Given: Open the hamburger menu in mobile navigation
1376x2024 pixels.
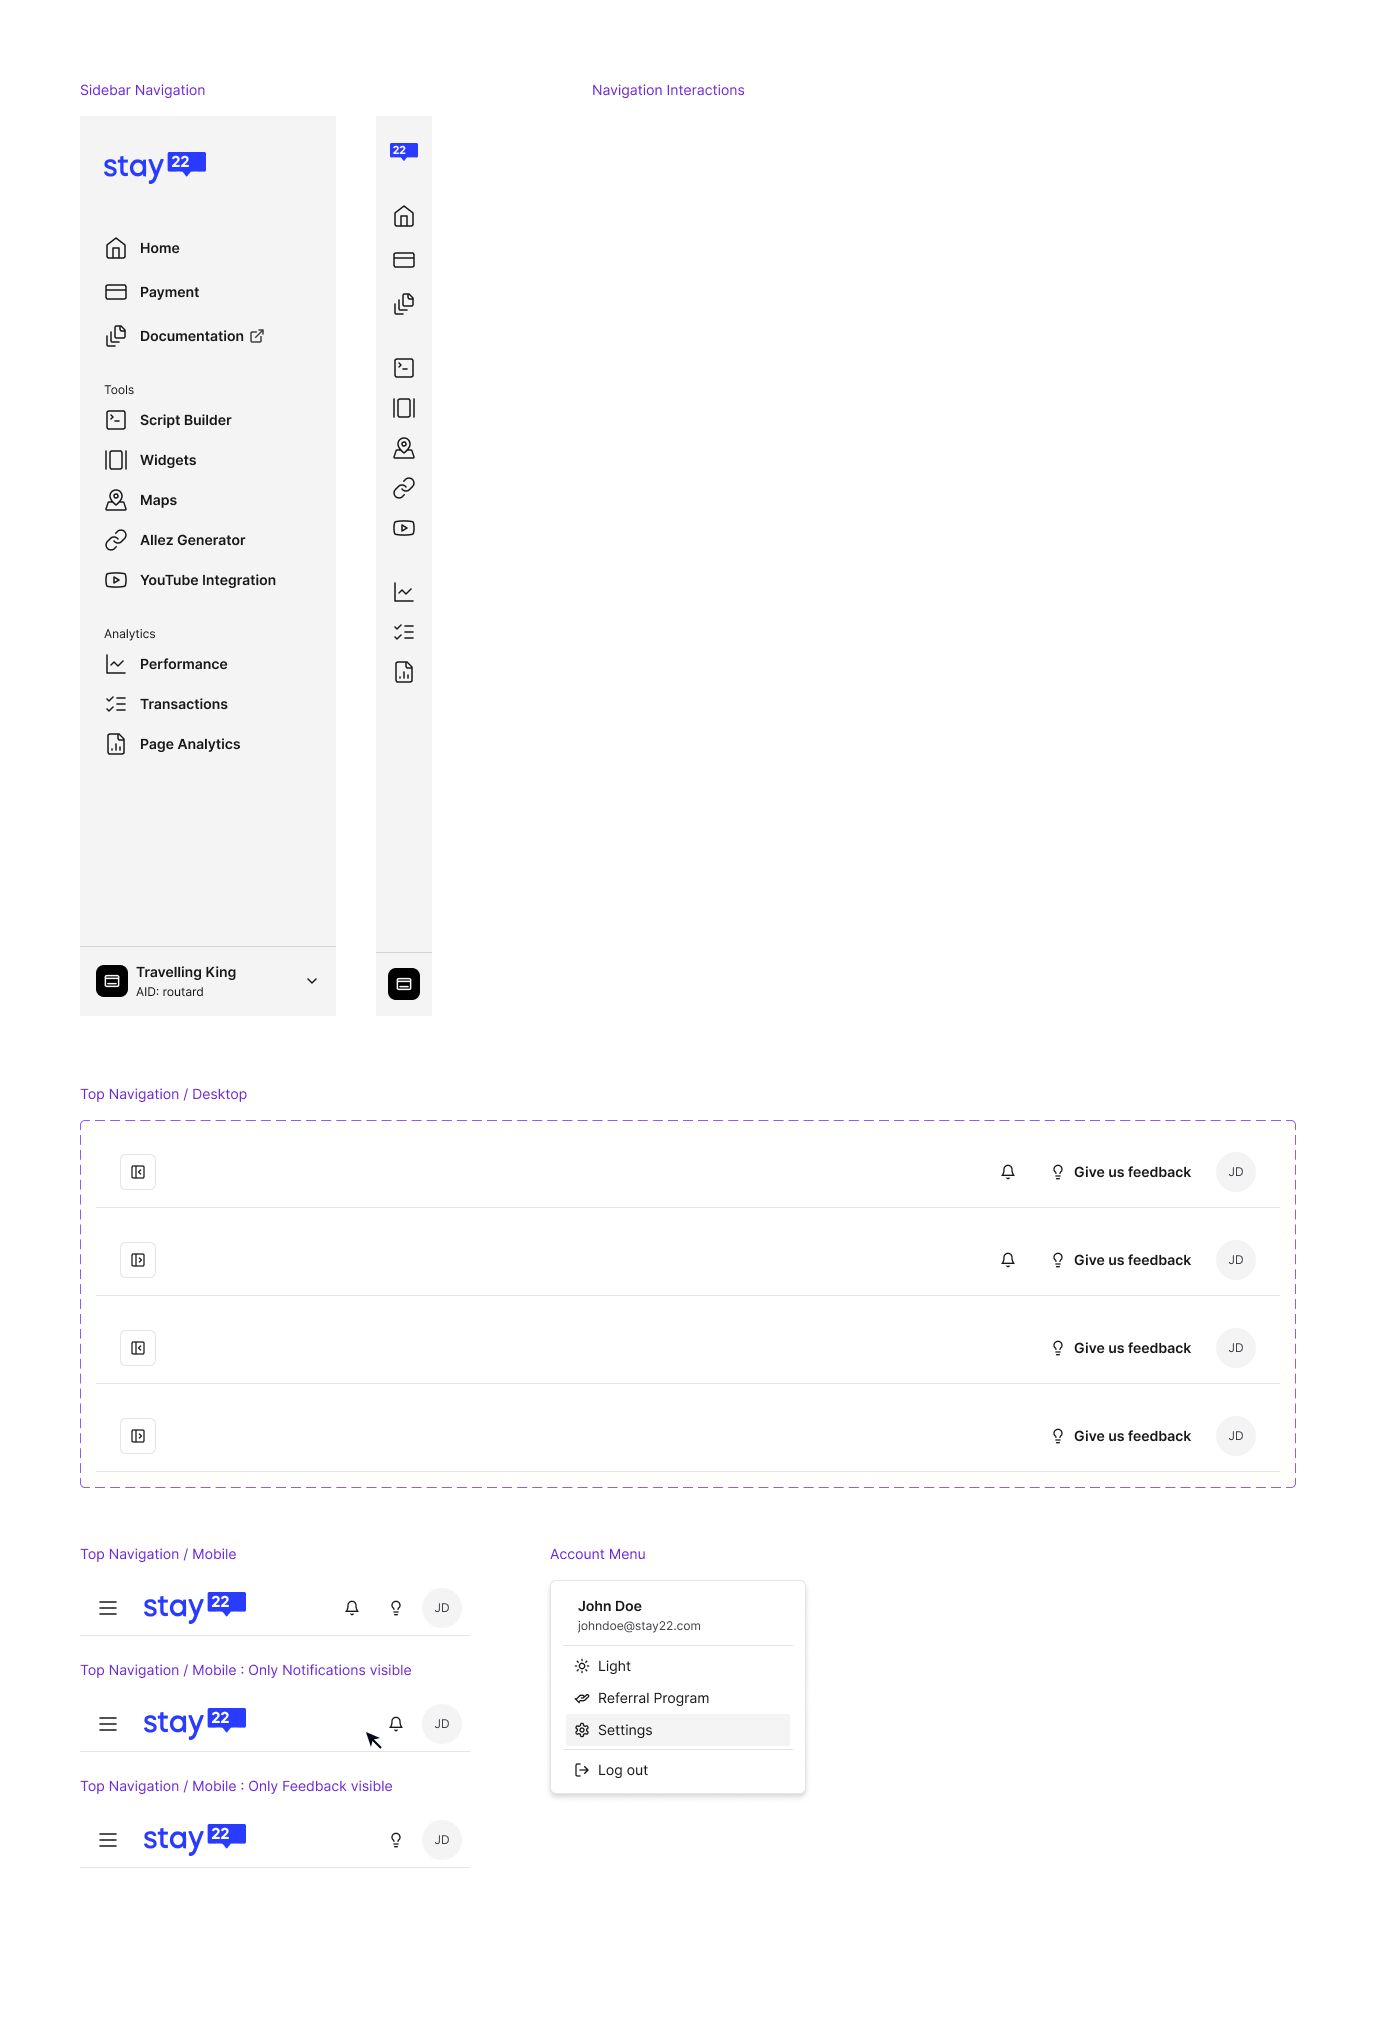Looking at the screenshot, I should tap(107, 1607).
